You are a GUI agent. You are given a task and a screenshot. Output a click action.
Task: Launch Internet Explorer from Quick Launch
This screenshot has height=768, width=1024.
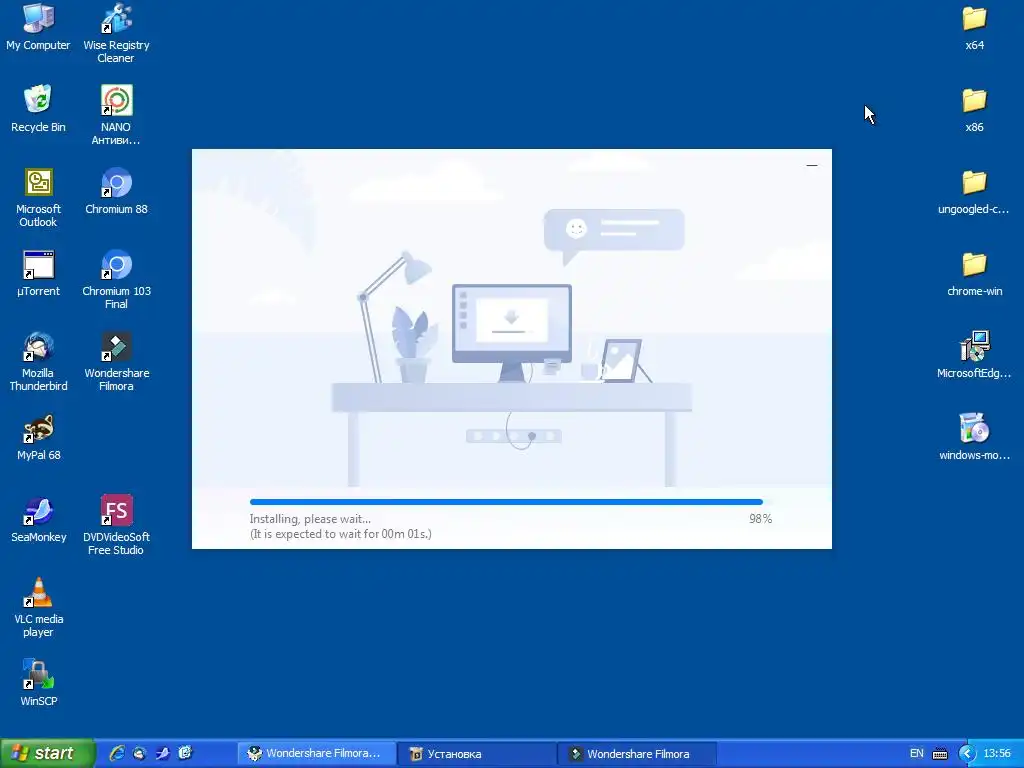[117, 753]
